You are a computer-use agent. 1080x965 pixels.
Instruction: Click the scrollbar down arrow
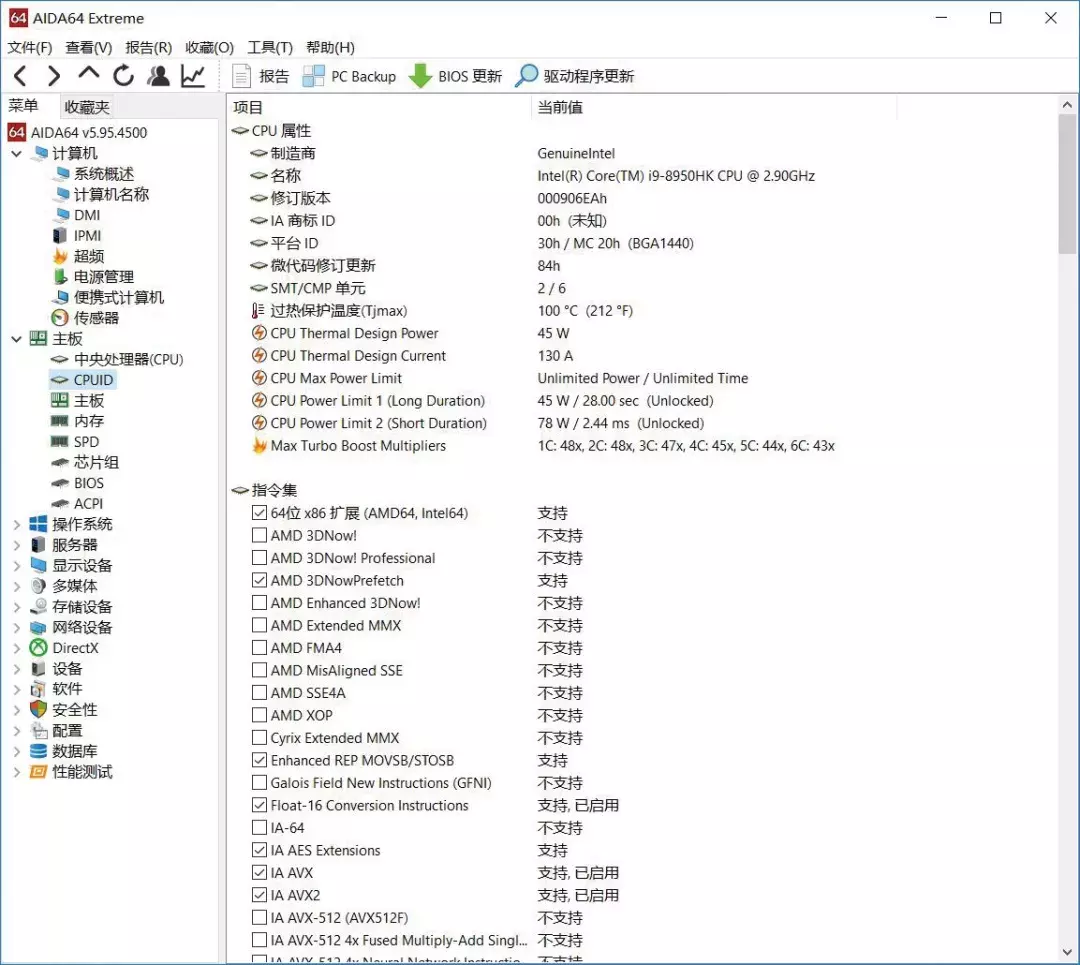coord(1068,953)
